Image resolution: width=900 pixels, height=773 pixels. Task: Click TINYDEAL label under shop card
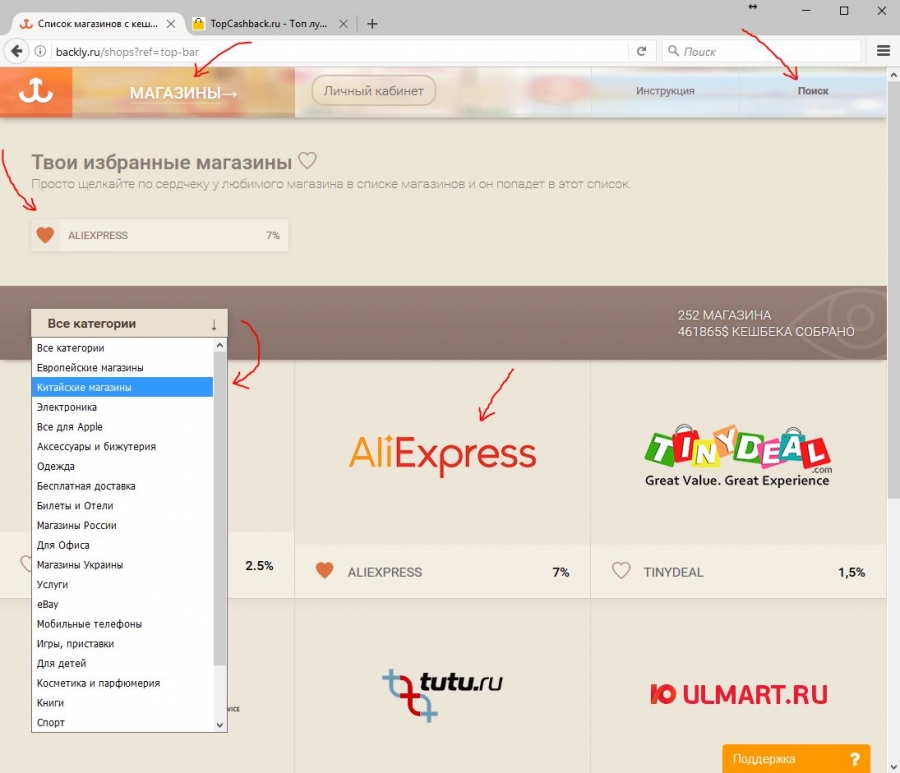point(673,572)
